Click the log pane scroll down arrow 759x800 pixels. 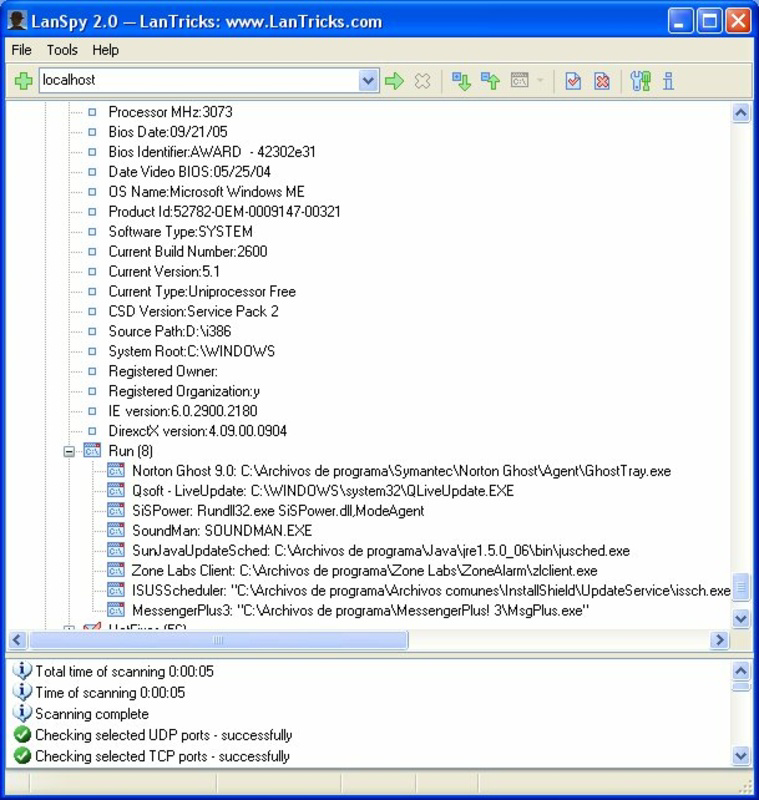pyautogui.click(x=741, y=755)
